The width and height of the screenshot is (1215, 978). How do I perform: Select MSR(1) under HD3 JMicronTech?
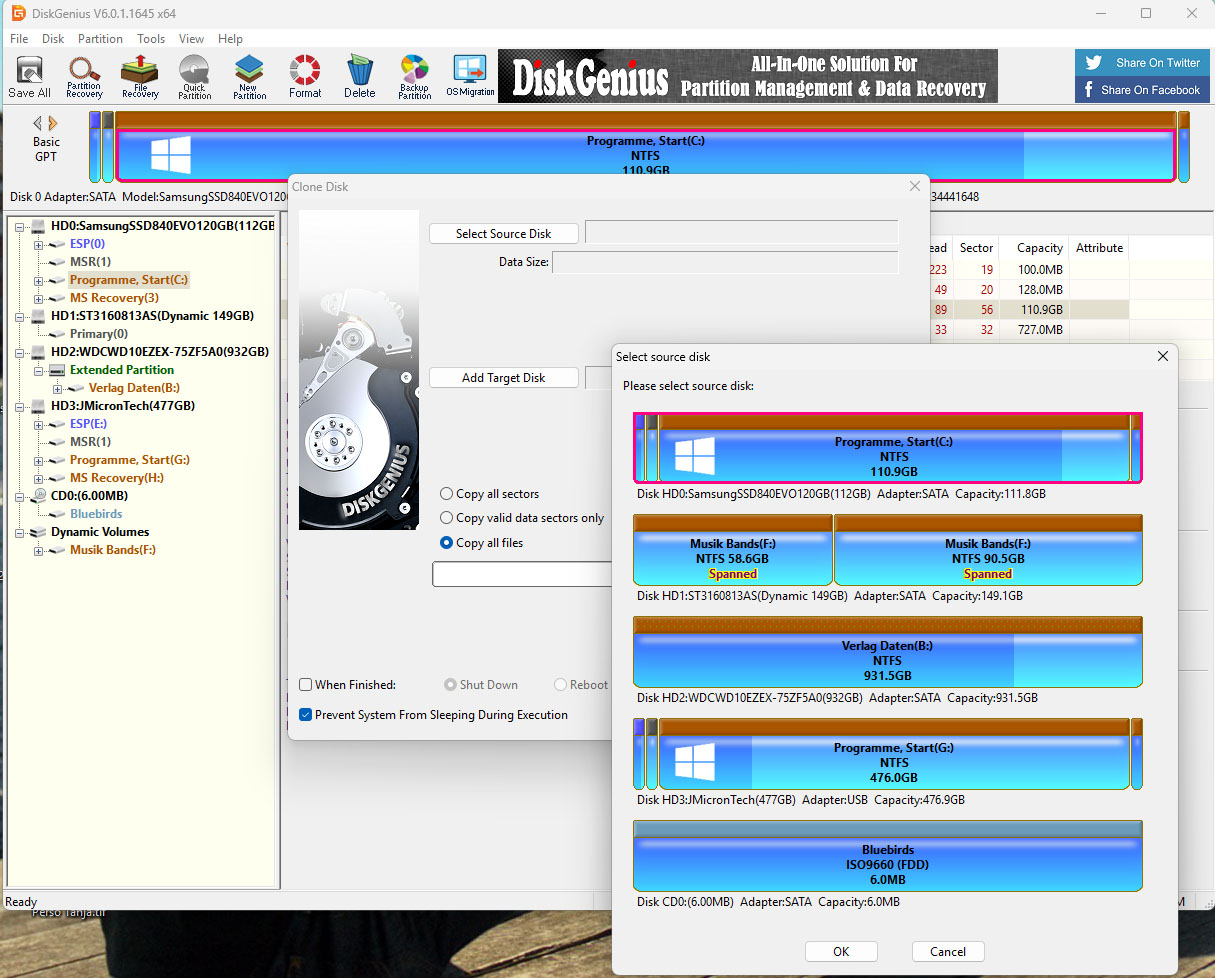pyautogui.click(x=90, y=442)
